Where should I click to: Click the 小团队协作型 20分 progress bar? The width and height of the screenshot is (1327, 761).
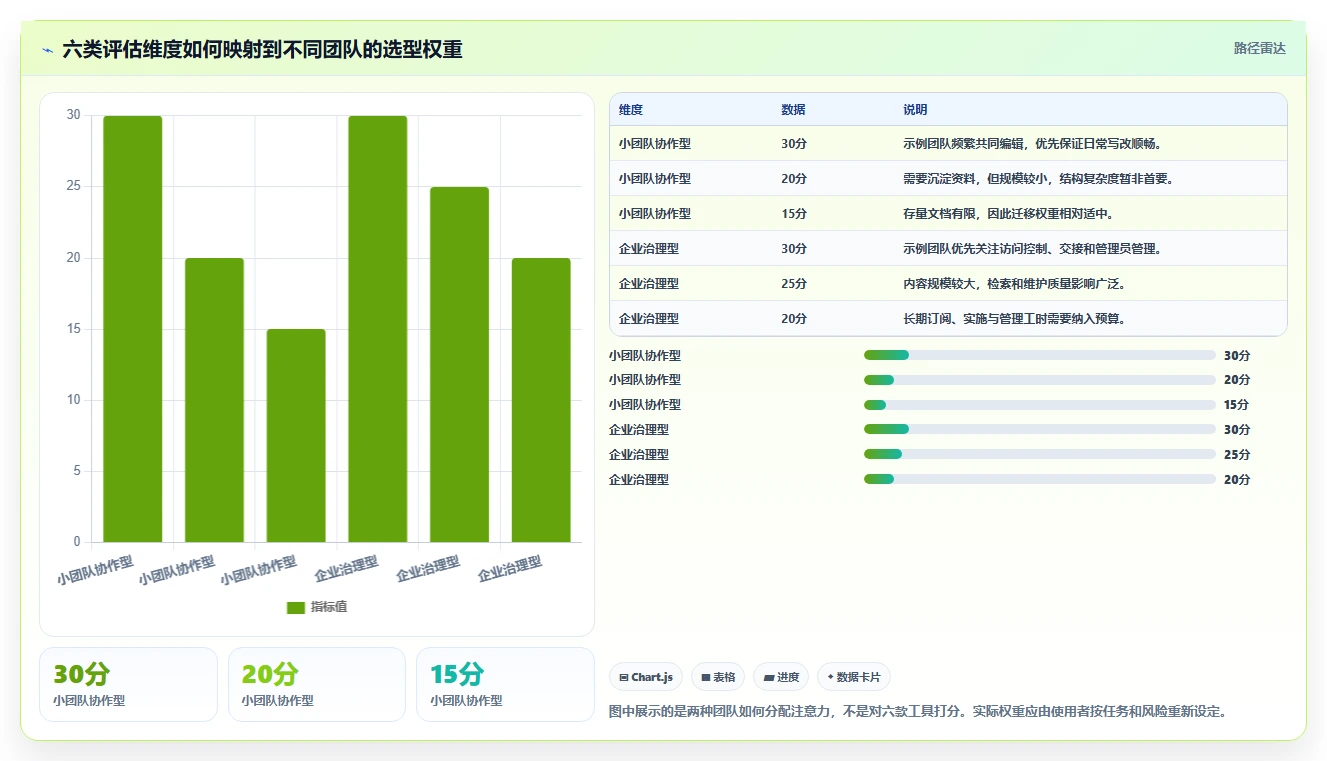[x=1040, y=379]
